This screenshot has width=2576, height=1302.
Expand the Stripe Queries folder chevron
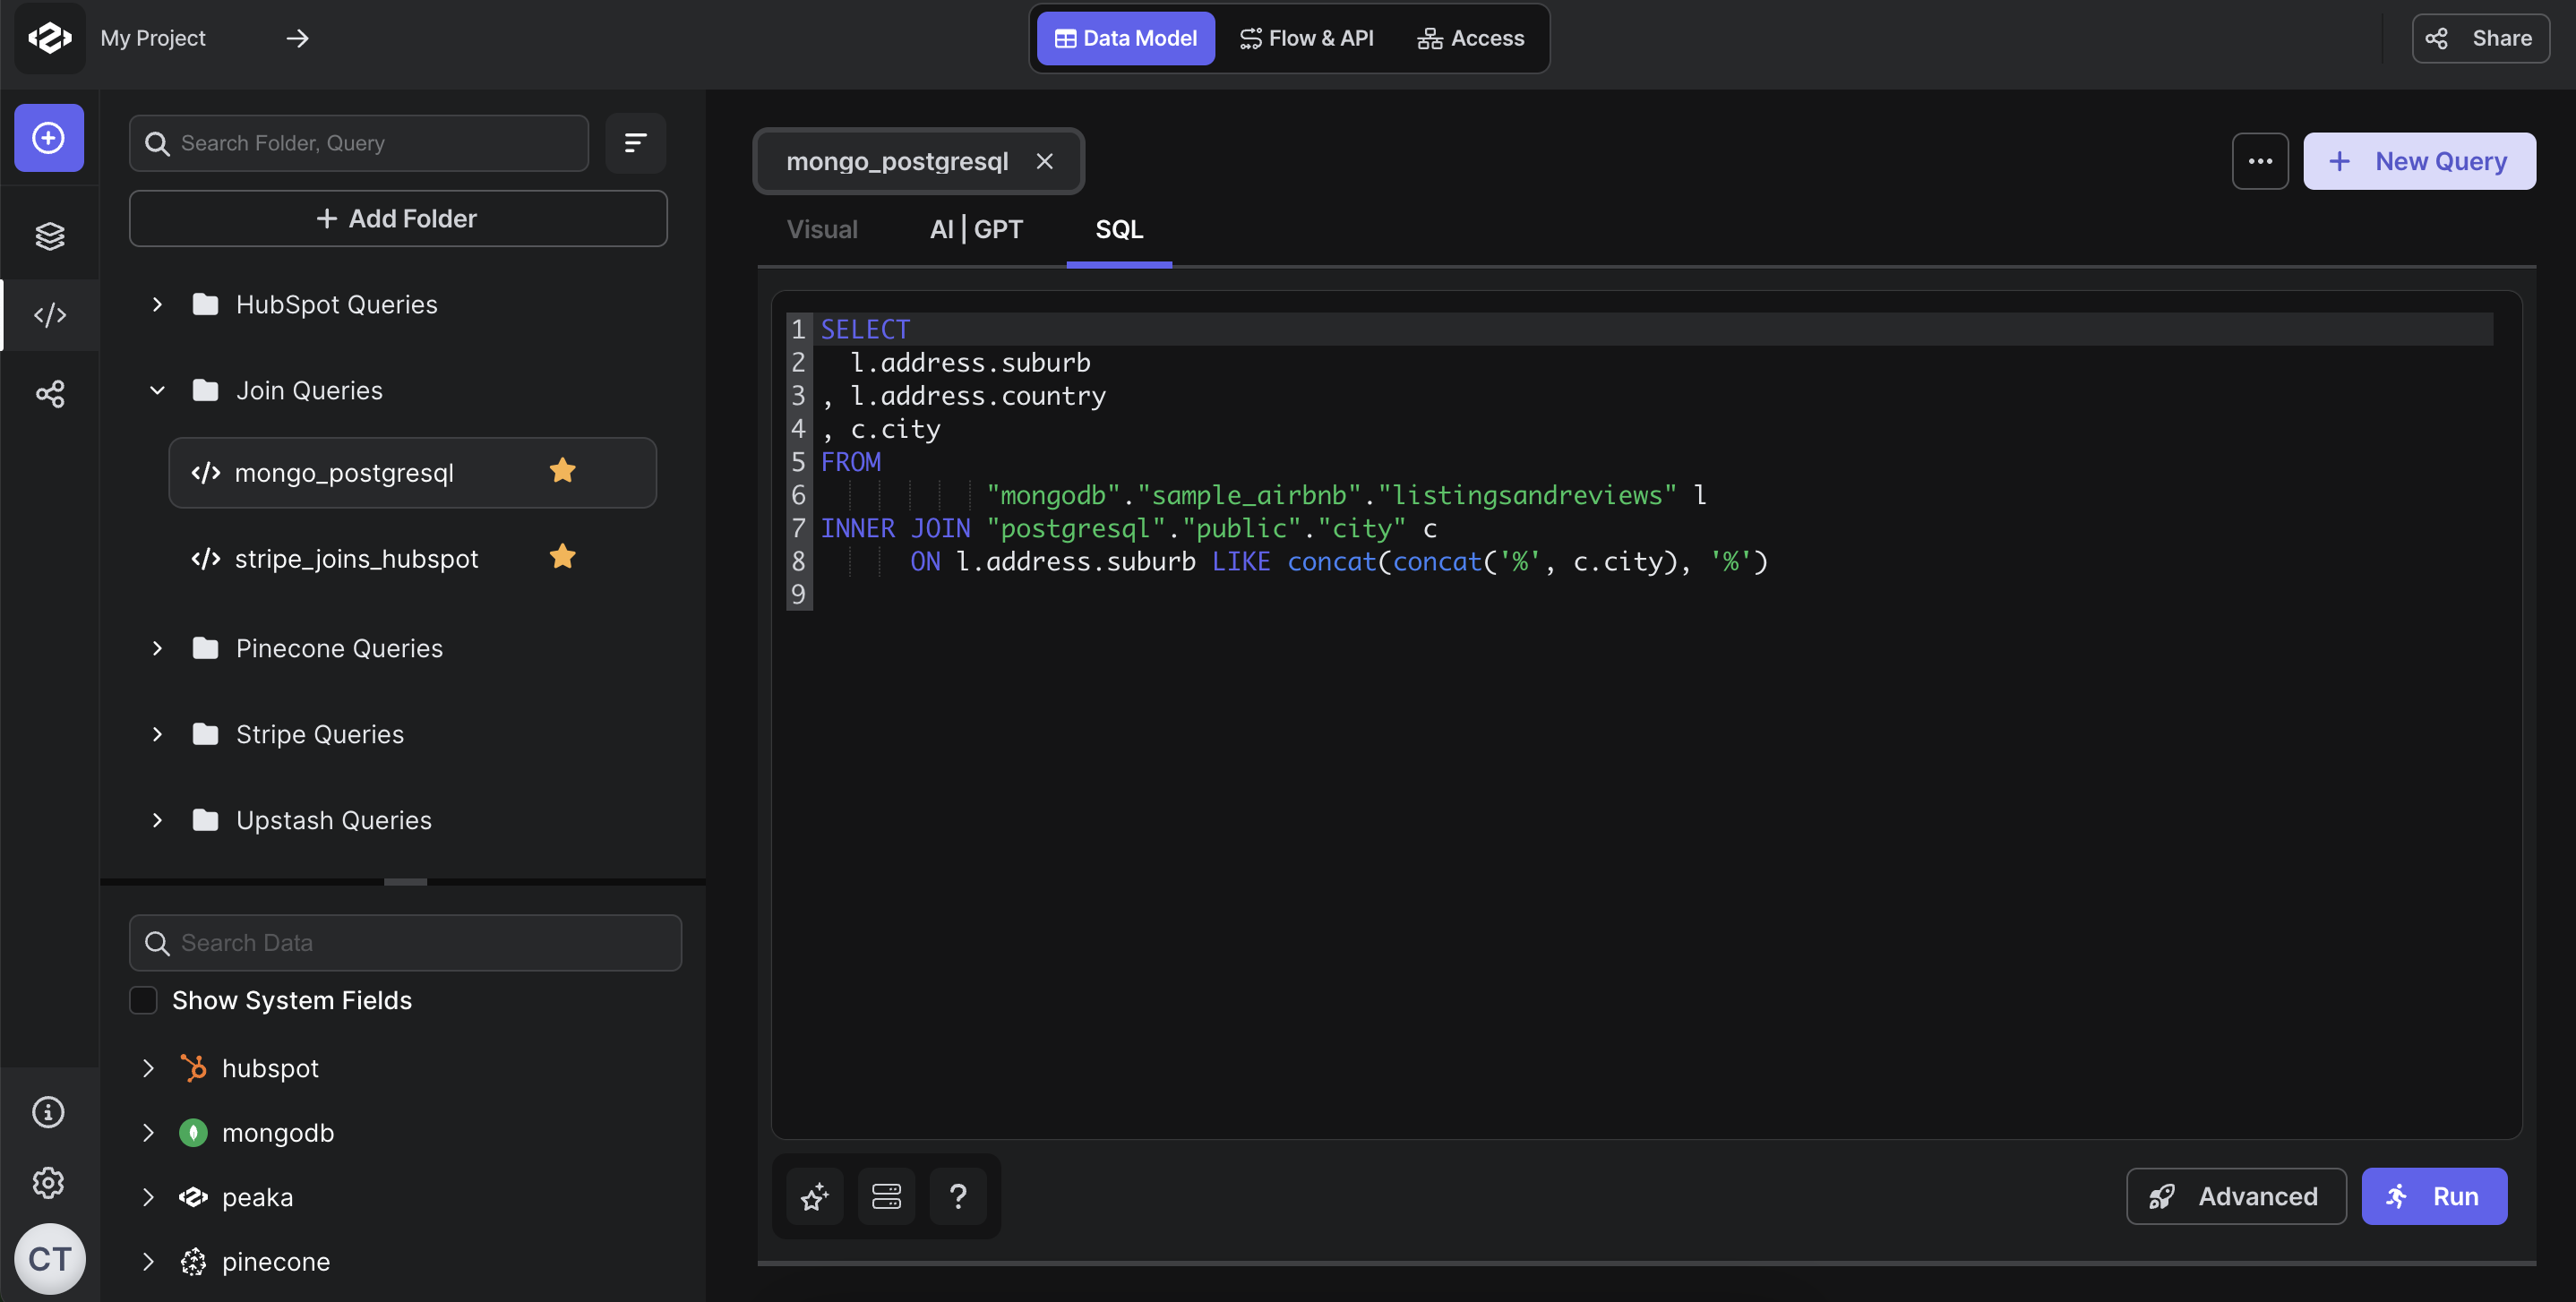point(157,734)
